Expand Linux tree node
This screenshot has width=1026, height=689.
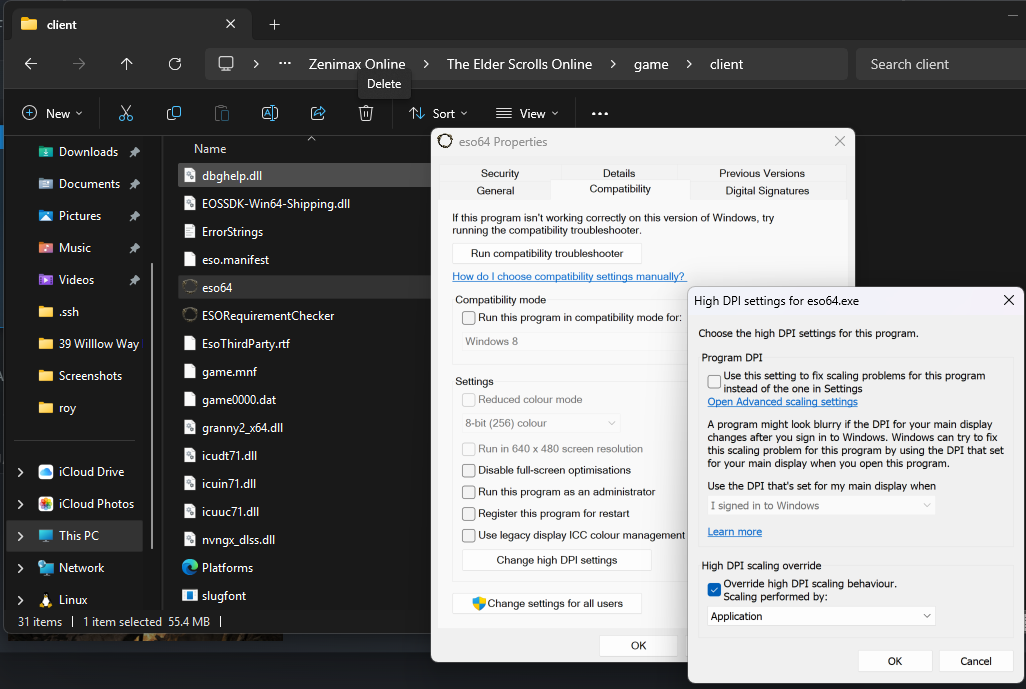tap(20, 600)
